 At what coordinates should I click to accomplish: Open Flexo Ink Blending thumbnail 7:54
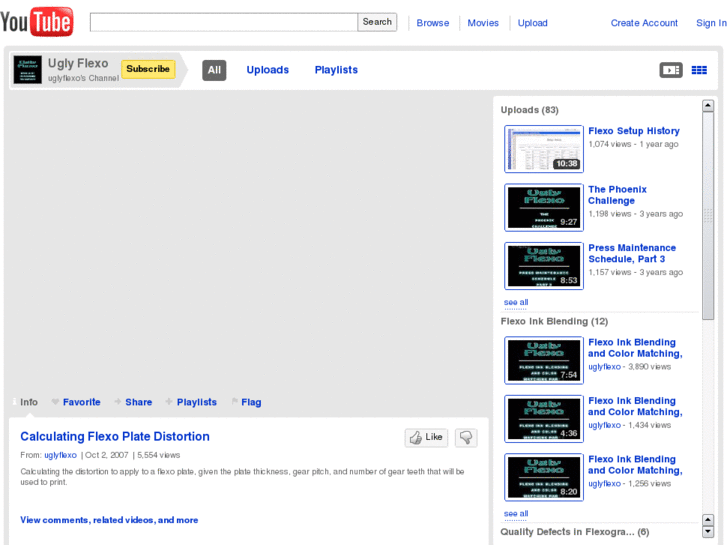coord(544,360)
